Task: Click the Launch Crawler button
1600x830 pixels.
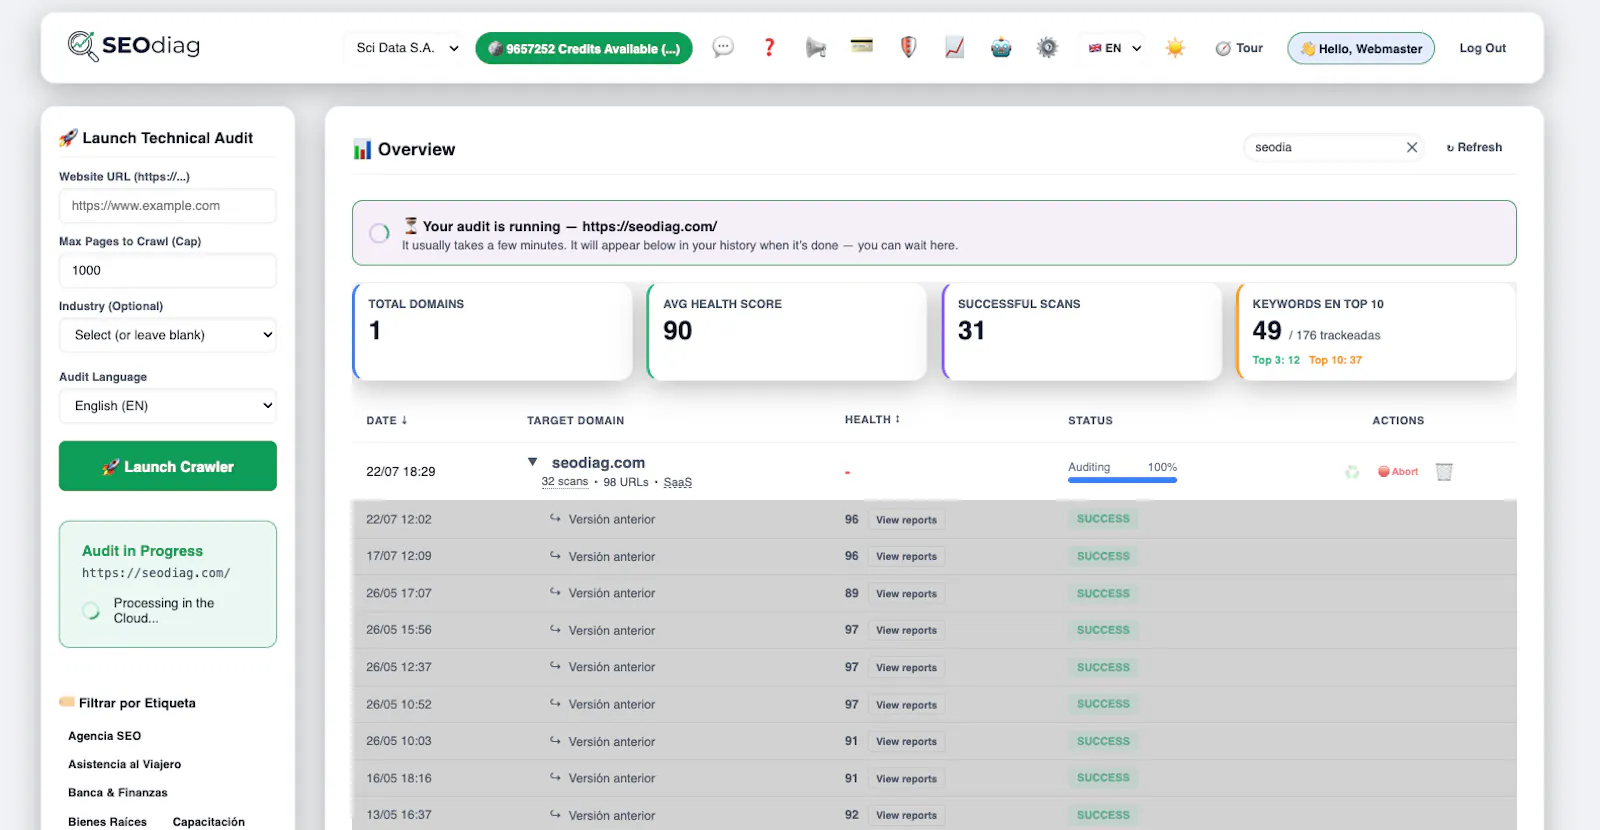Action: click(168, 466)
